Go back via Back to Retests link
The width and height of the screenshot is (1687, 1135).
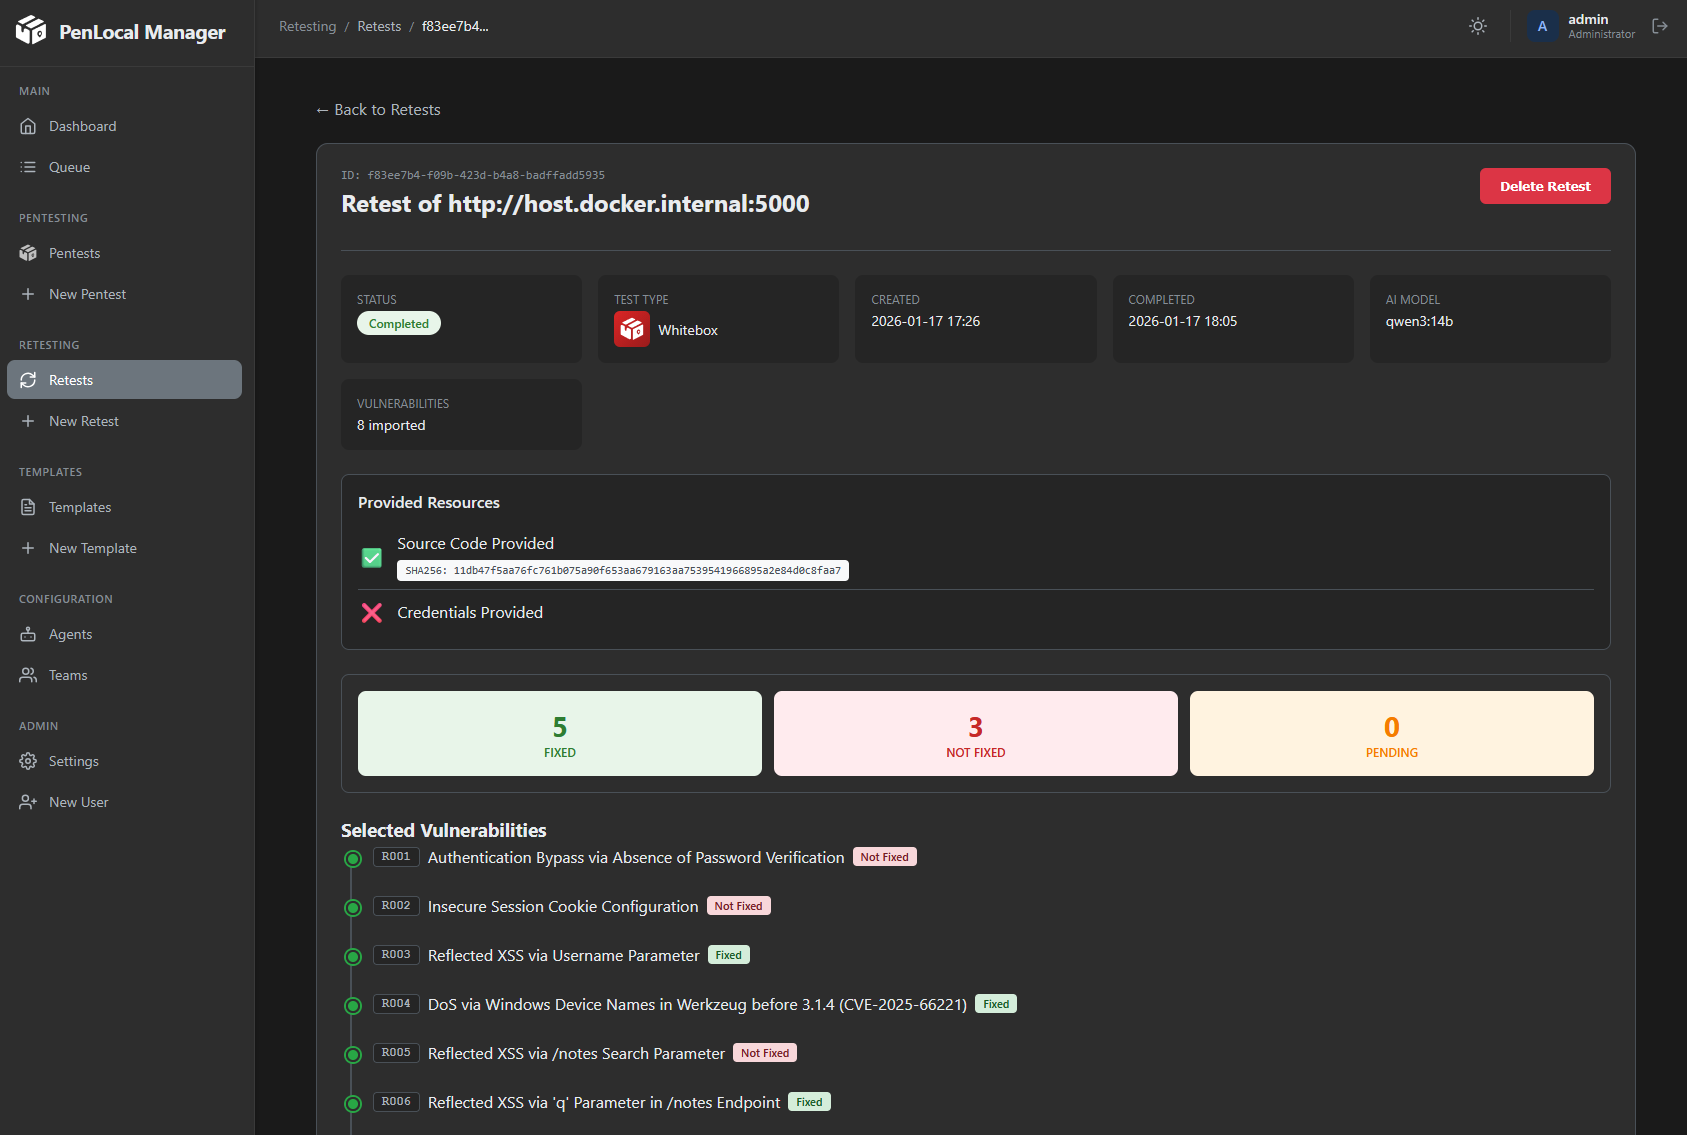click(378, 110)
